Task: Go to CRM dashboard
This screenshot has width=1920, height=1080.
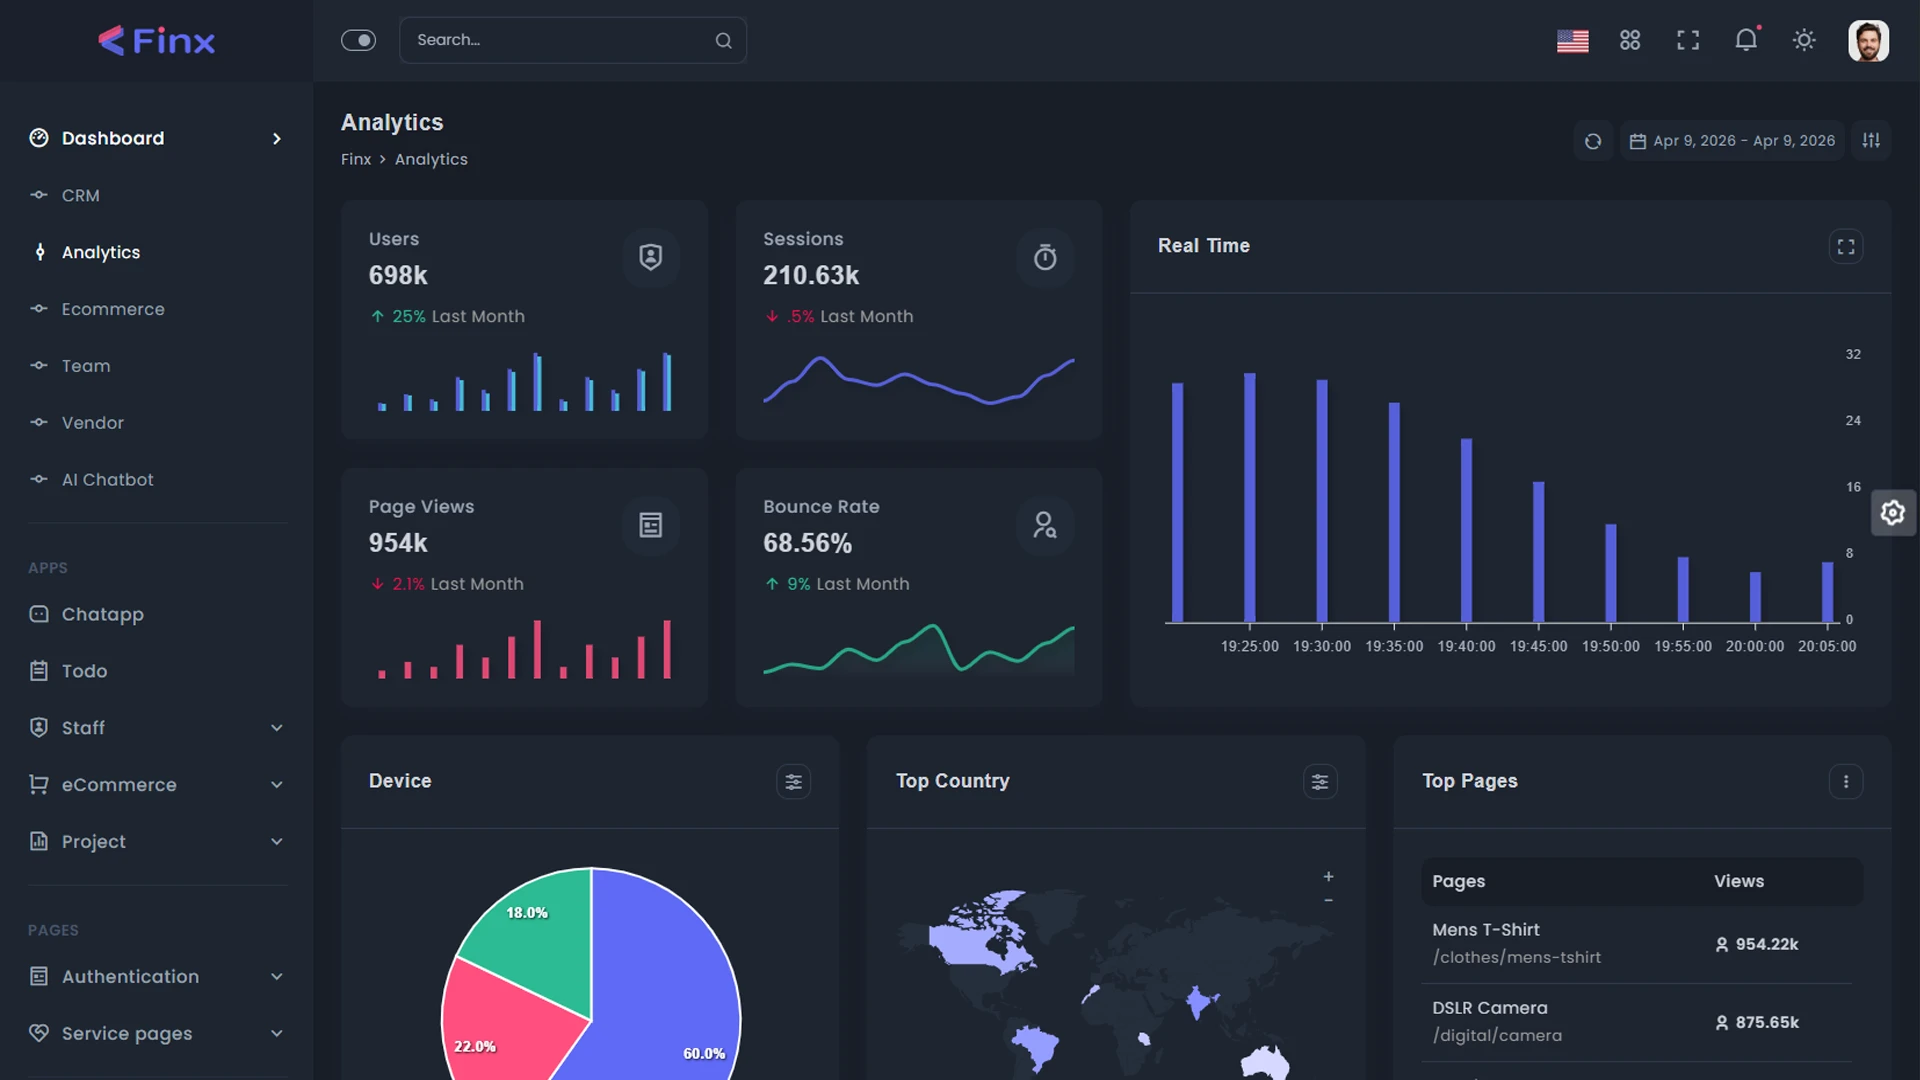Action: pos(80,195)
